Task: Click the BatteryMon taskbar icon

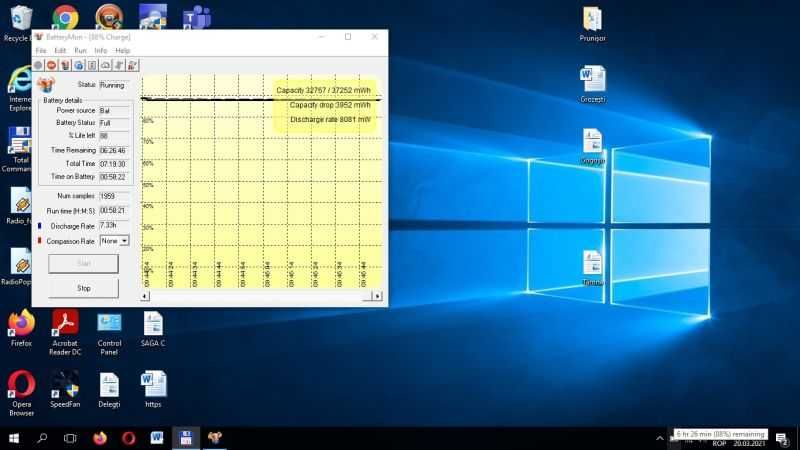Action: click(215, 438)
